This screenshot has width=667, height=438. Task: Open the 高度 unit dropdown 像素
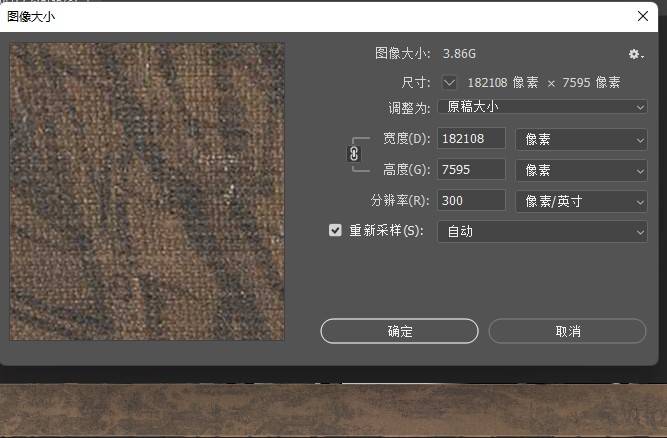(x=580, y=170)
